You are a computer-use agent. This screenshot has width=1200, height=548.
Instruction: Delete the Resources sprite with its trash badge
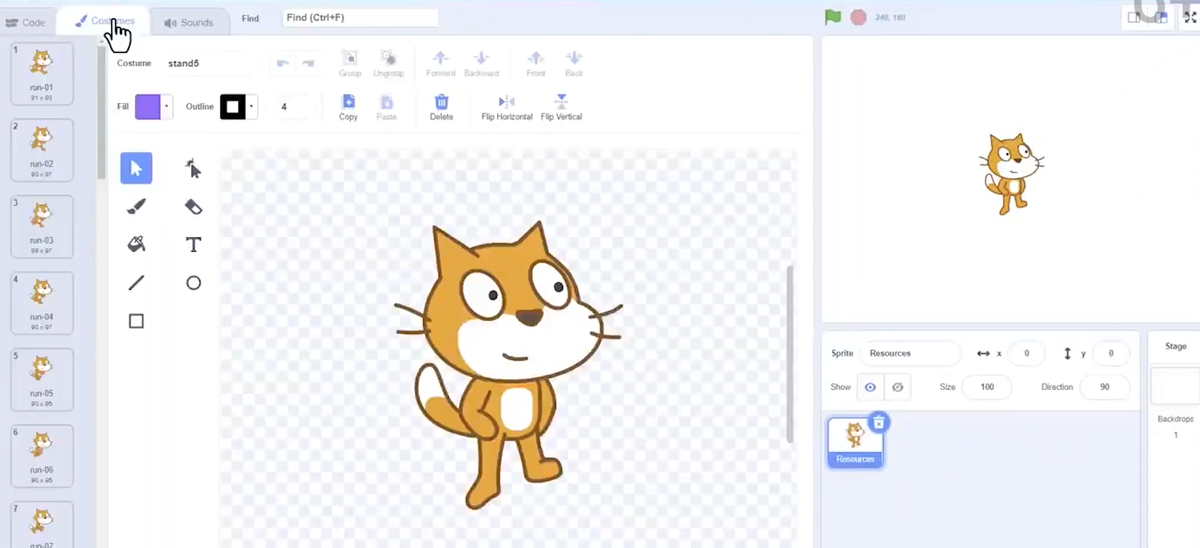[878, 423]
